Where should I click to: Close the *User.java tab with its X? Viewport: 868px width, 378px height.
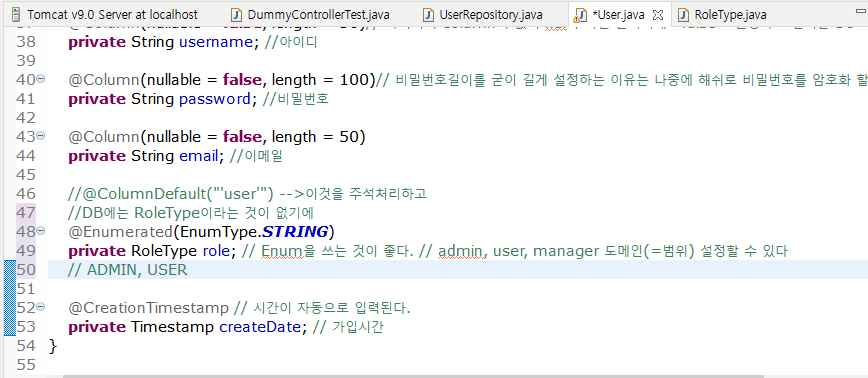pos(659,14)
